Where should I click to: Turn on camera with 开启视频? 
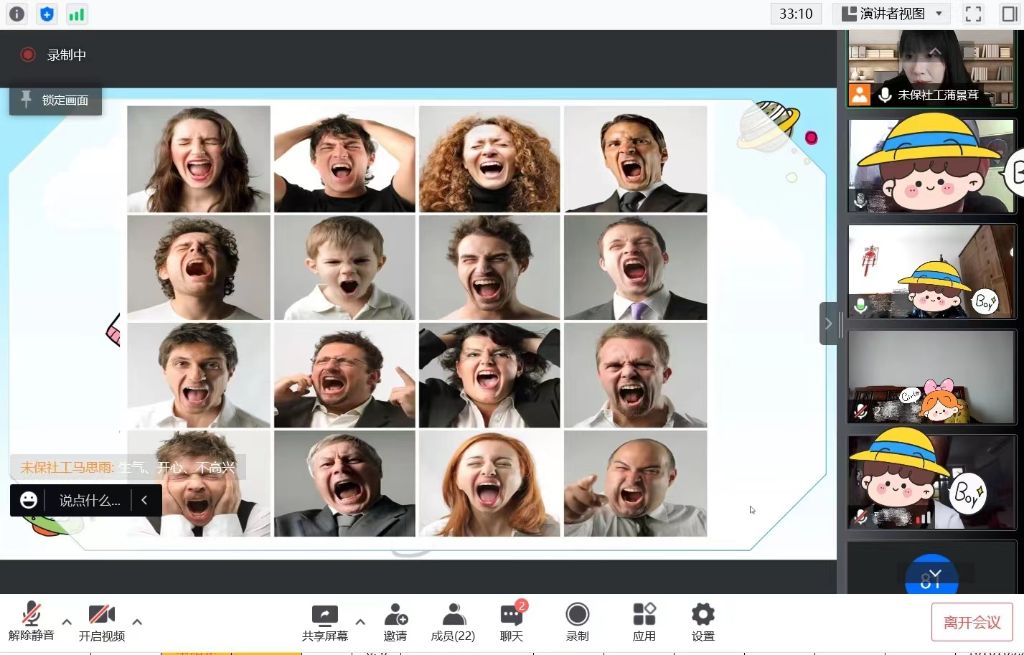coord(101,622)
